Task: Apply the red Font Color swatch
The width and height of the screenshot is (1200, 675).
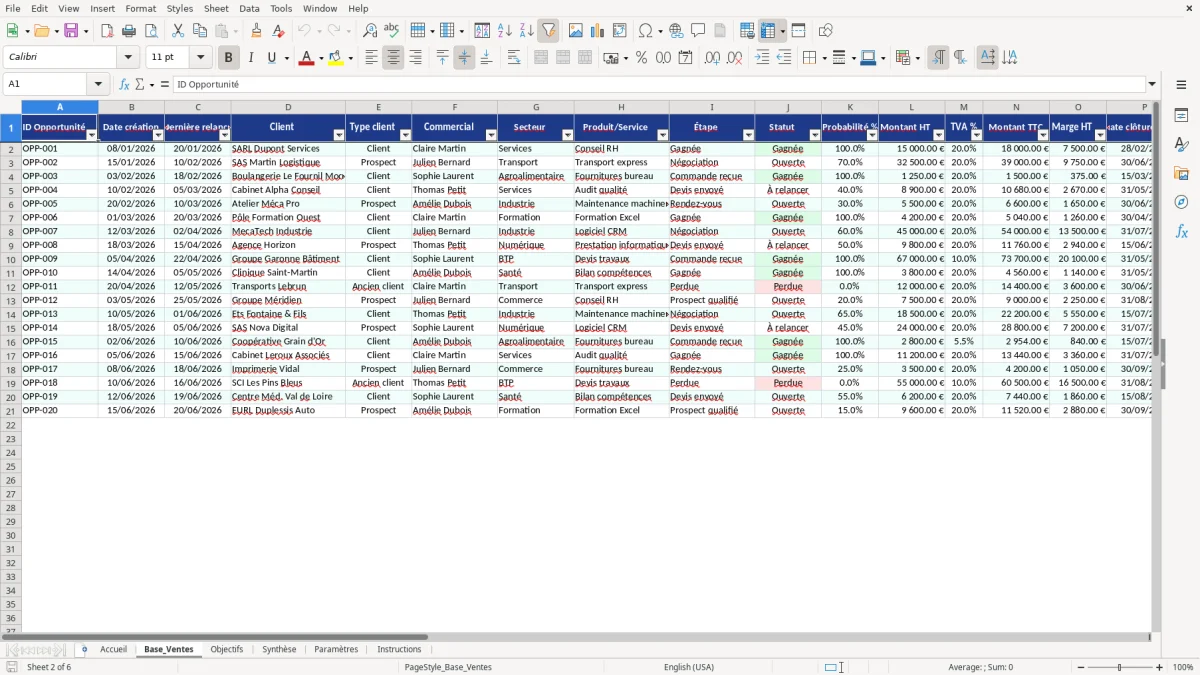Action: click(x=306, y=58)
